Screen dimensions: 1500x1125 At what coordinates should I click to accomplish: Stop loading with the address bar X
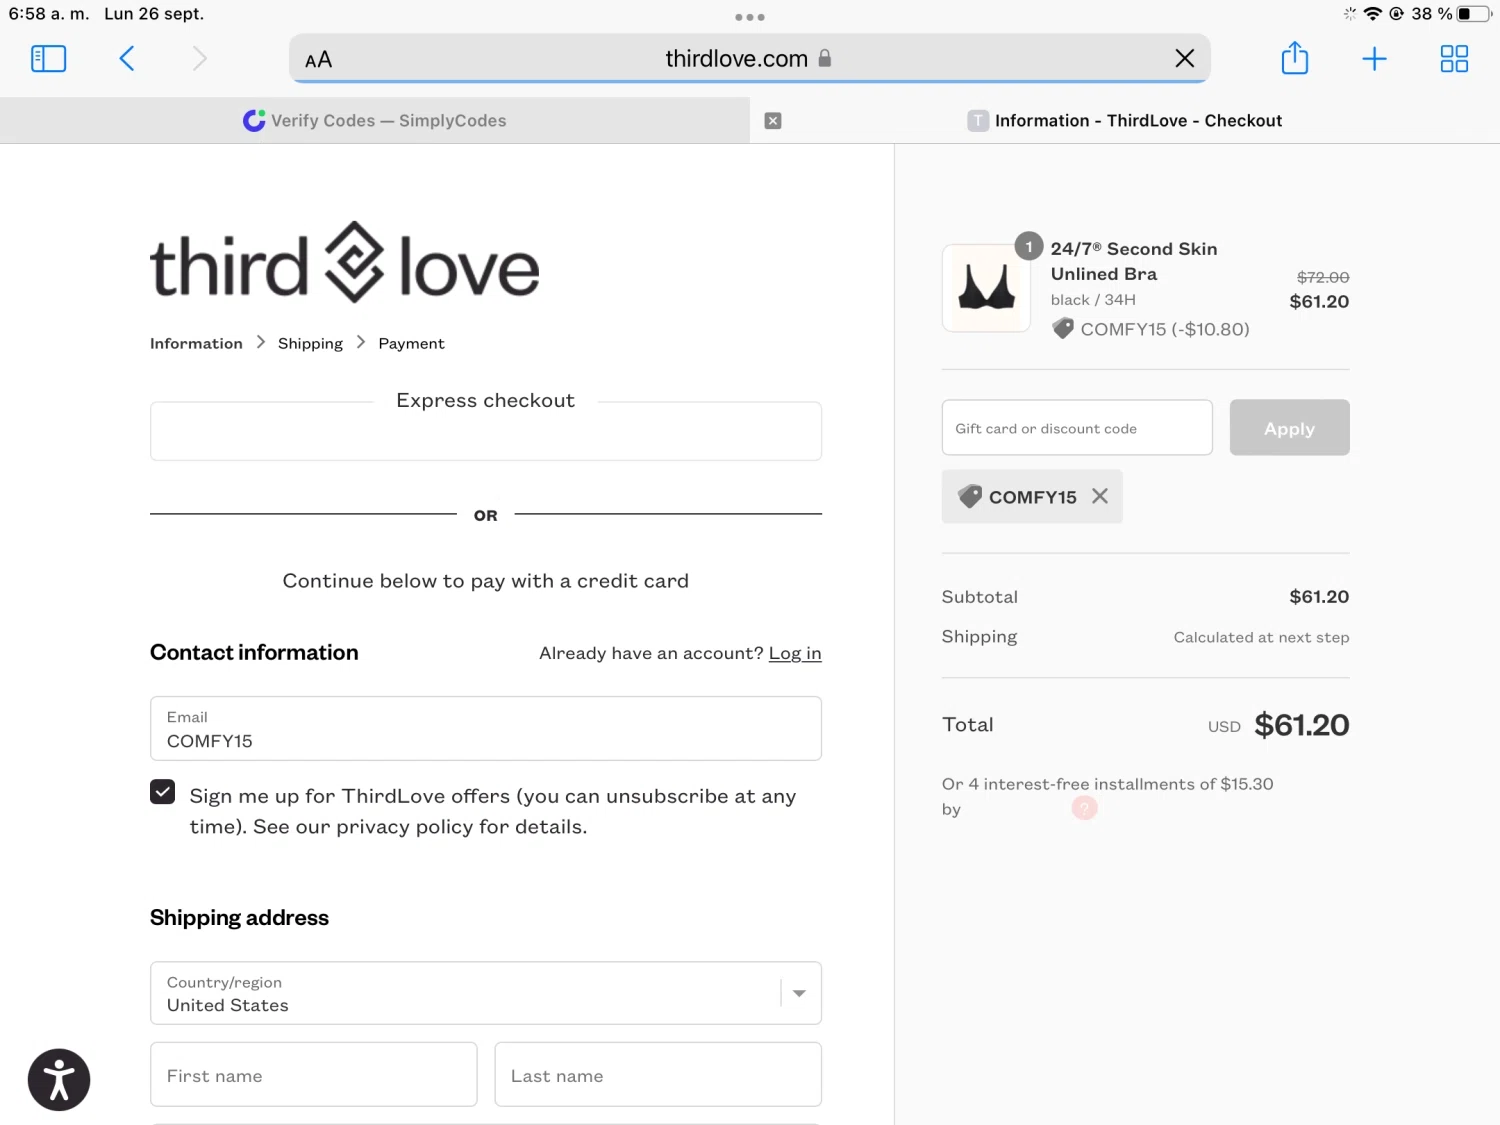pyautogui.click(x=1184, y=59)
